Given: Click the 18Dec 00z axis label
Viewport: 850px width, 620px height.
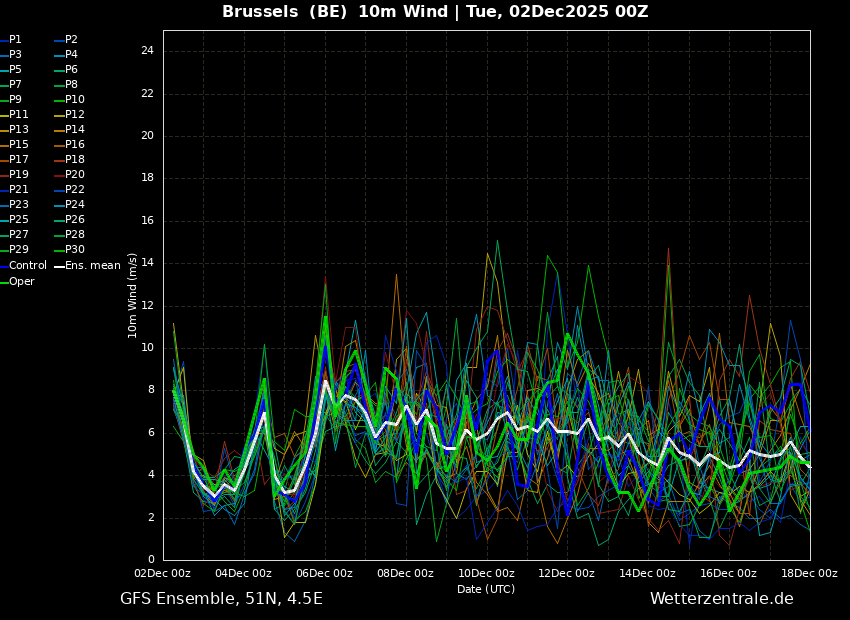Looking at the screenshot, I should [x=808, y=573].
